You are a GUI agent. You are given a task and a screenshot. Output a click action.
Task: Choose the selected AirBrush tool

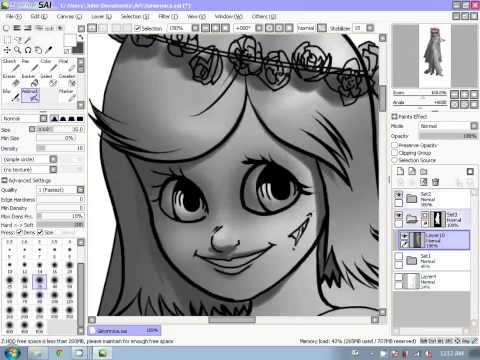coord(30,95)
